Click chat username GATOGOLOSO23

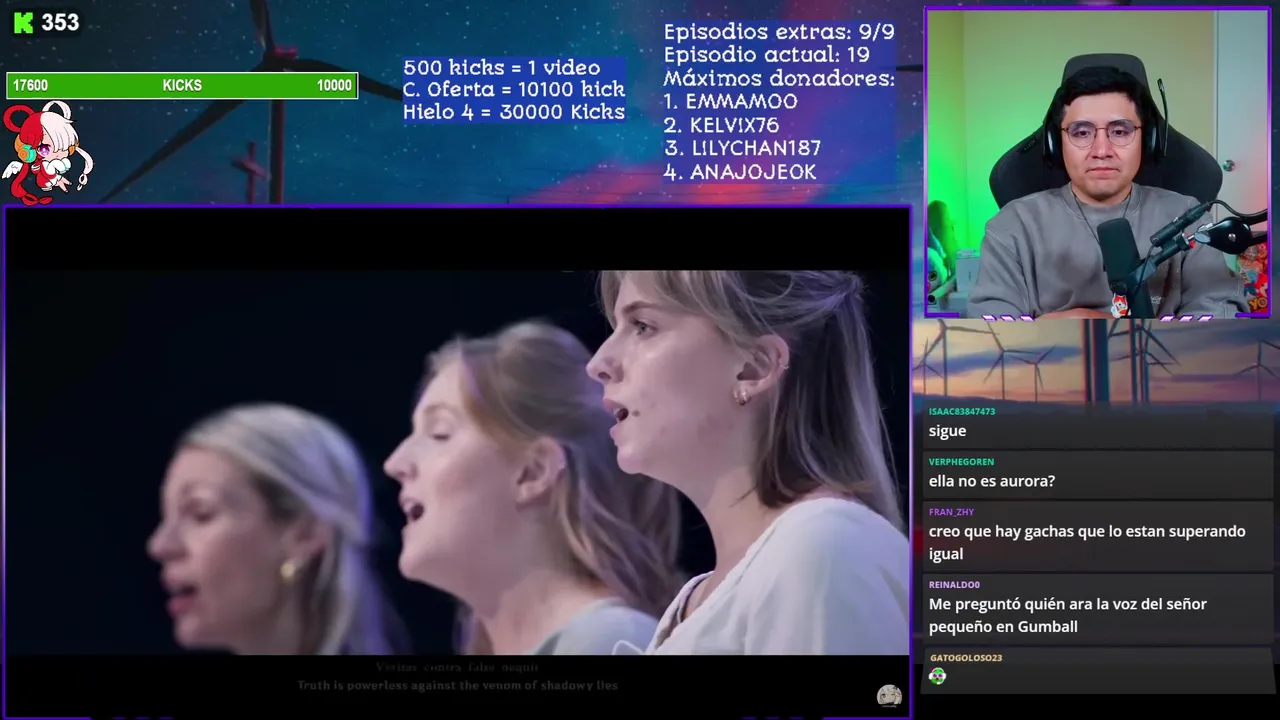click(x=966, y=658)
